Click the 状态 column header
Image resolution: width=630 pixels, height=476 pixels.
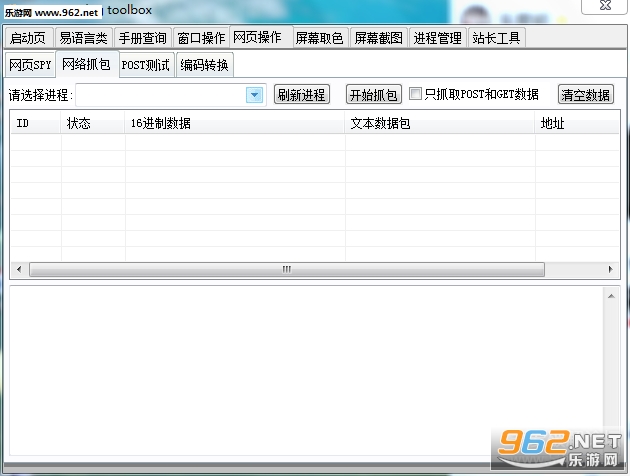coord(93,123)
